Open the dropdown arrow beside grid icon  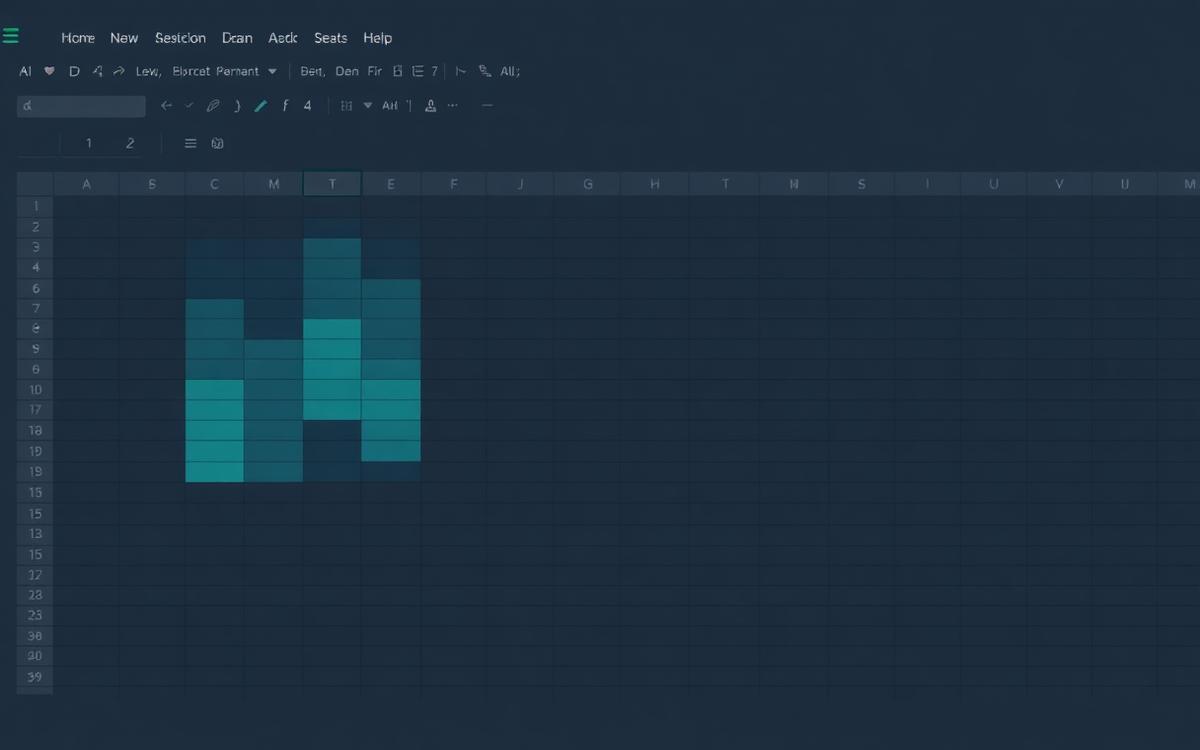pos(368,105)
